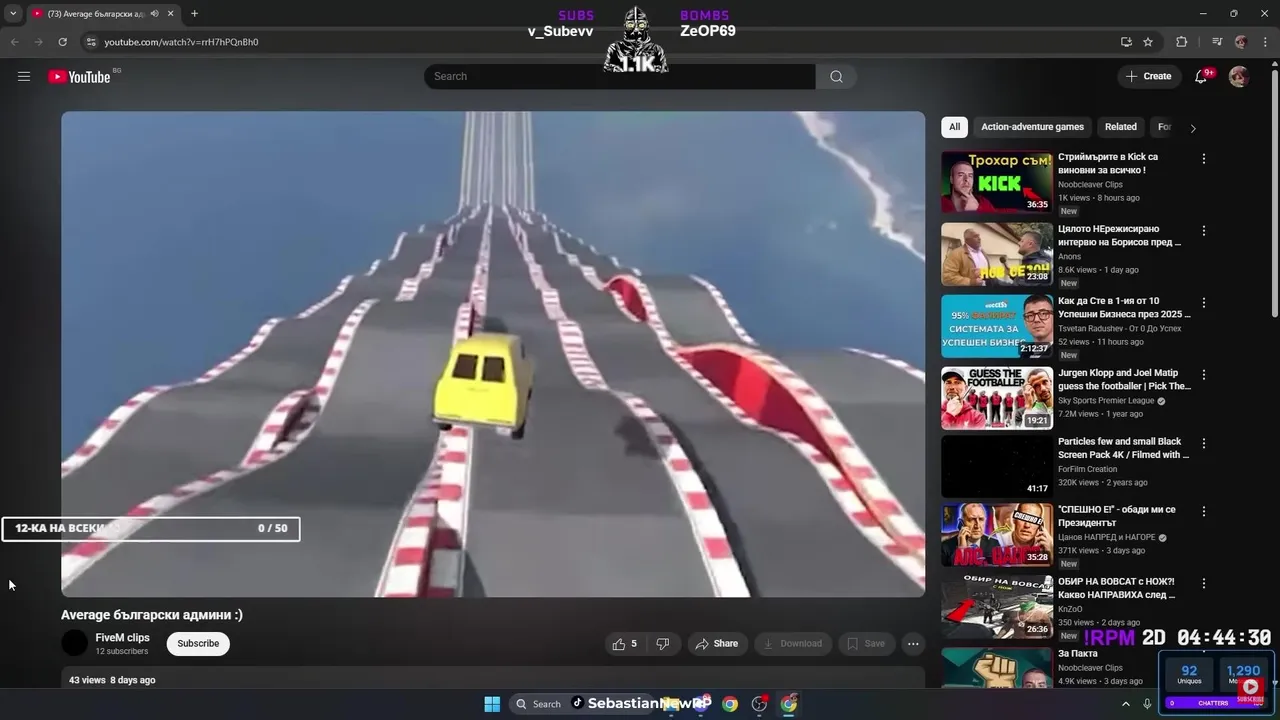Open a new browser tab
This screenshot has height=720, width=1280.
pyautogui.click(x=194, y=13)
